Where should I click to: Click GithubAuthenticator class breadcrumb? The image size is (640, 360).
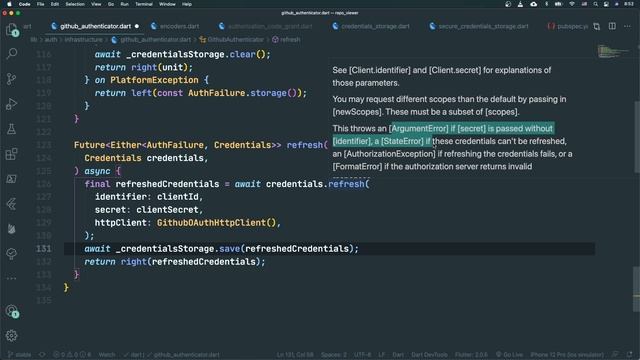[231, 40]
